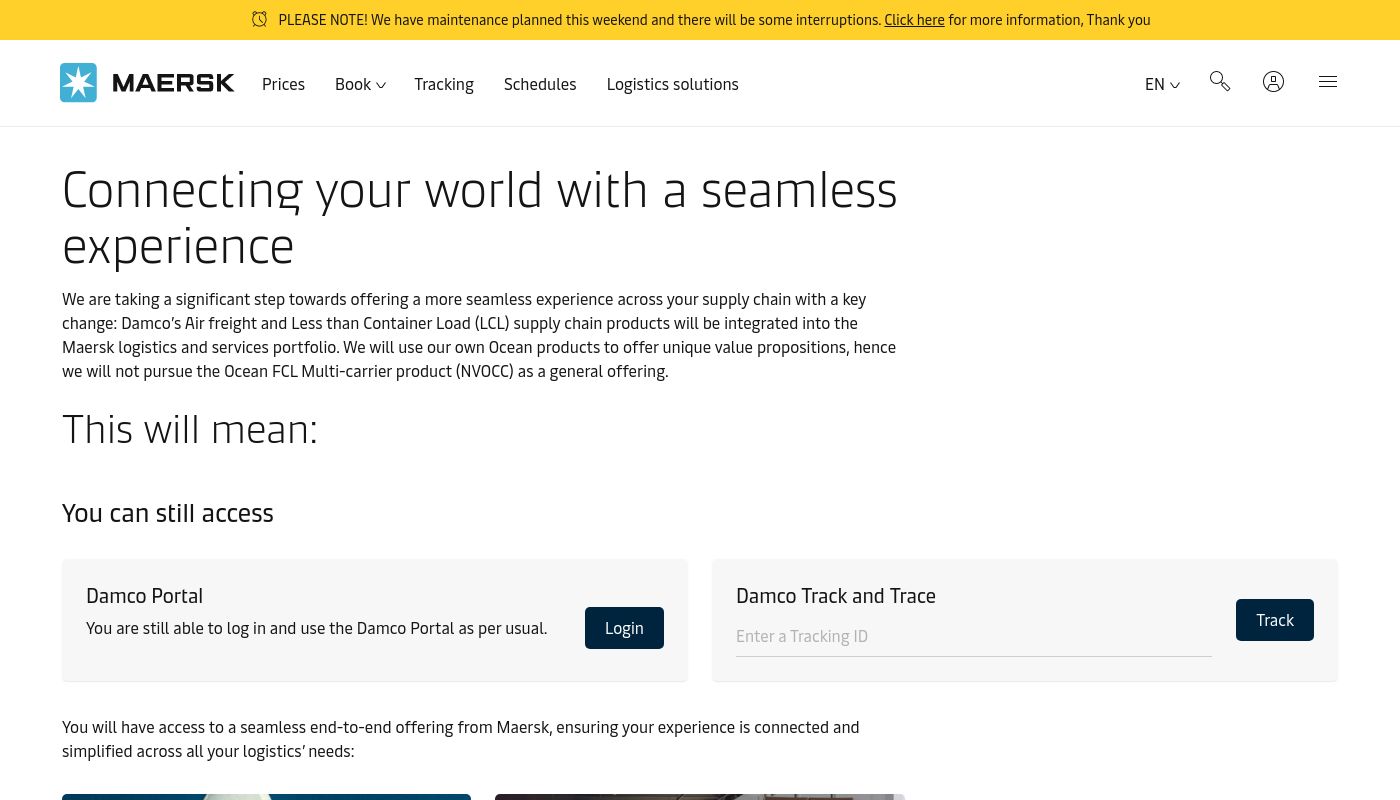
Task: Expand the EN language dropdown
Action: (x=1162, y=84)
